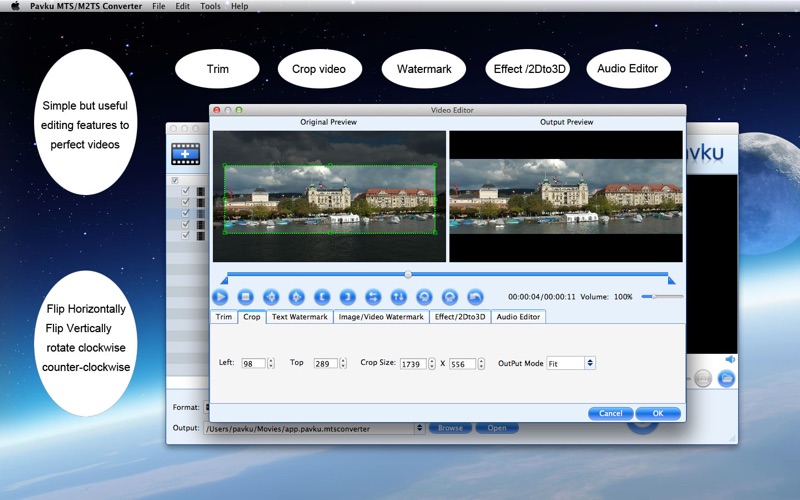Viewport: 800px width, 500px height.
Task: Open the Tools menu
Action: pos(210,6)
